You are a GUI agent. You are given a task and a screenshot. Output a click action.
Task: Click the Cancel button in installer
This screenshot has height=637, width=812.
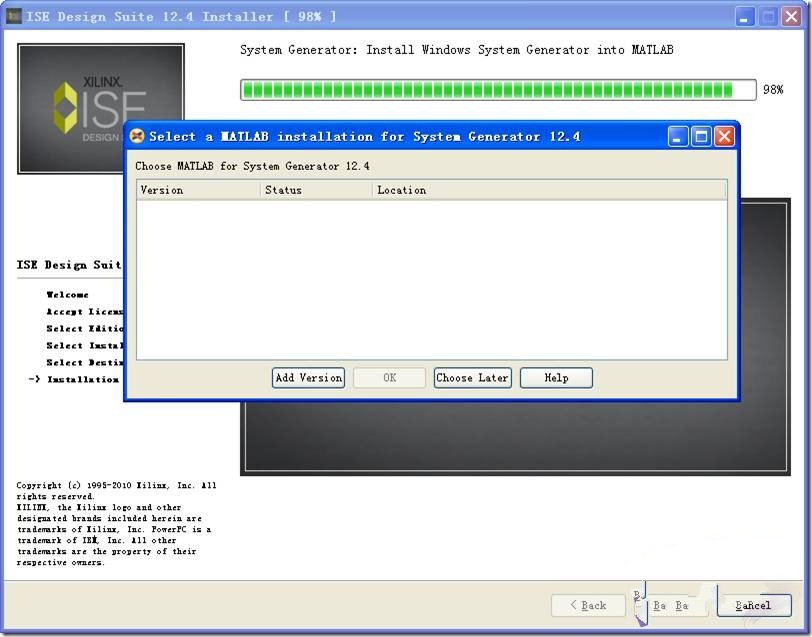point(754,605)
